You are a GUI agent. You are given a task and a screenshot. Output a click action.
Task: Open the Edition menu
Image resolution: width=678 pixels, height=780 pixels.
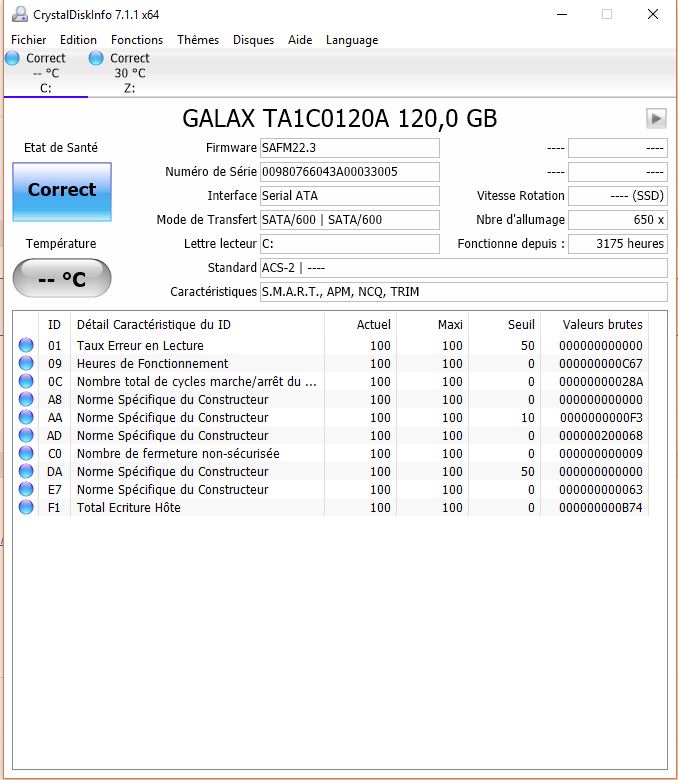(78, 40)
